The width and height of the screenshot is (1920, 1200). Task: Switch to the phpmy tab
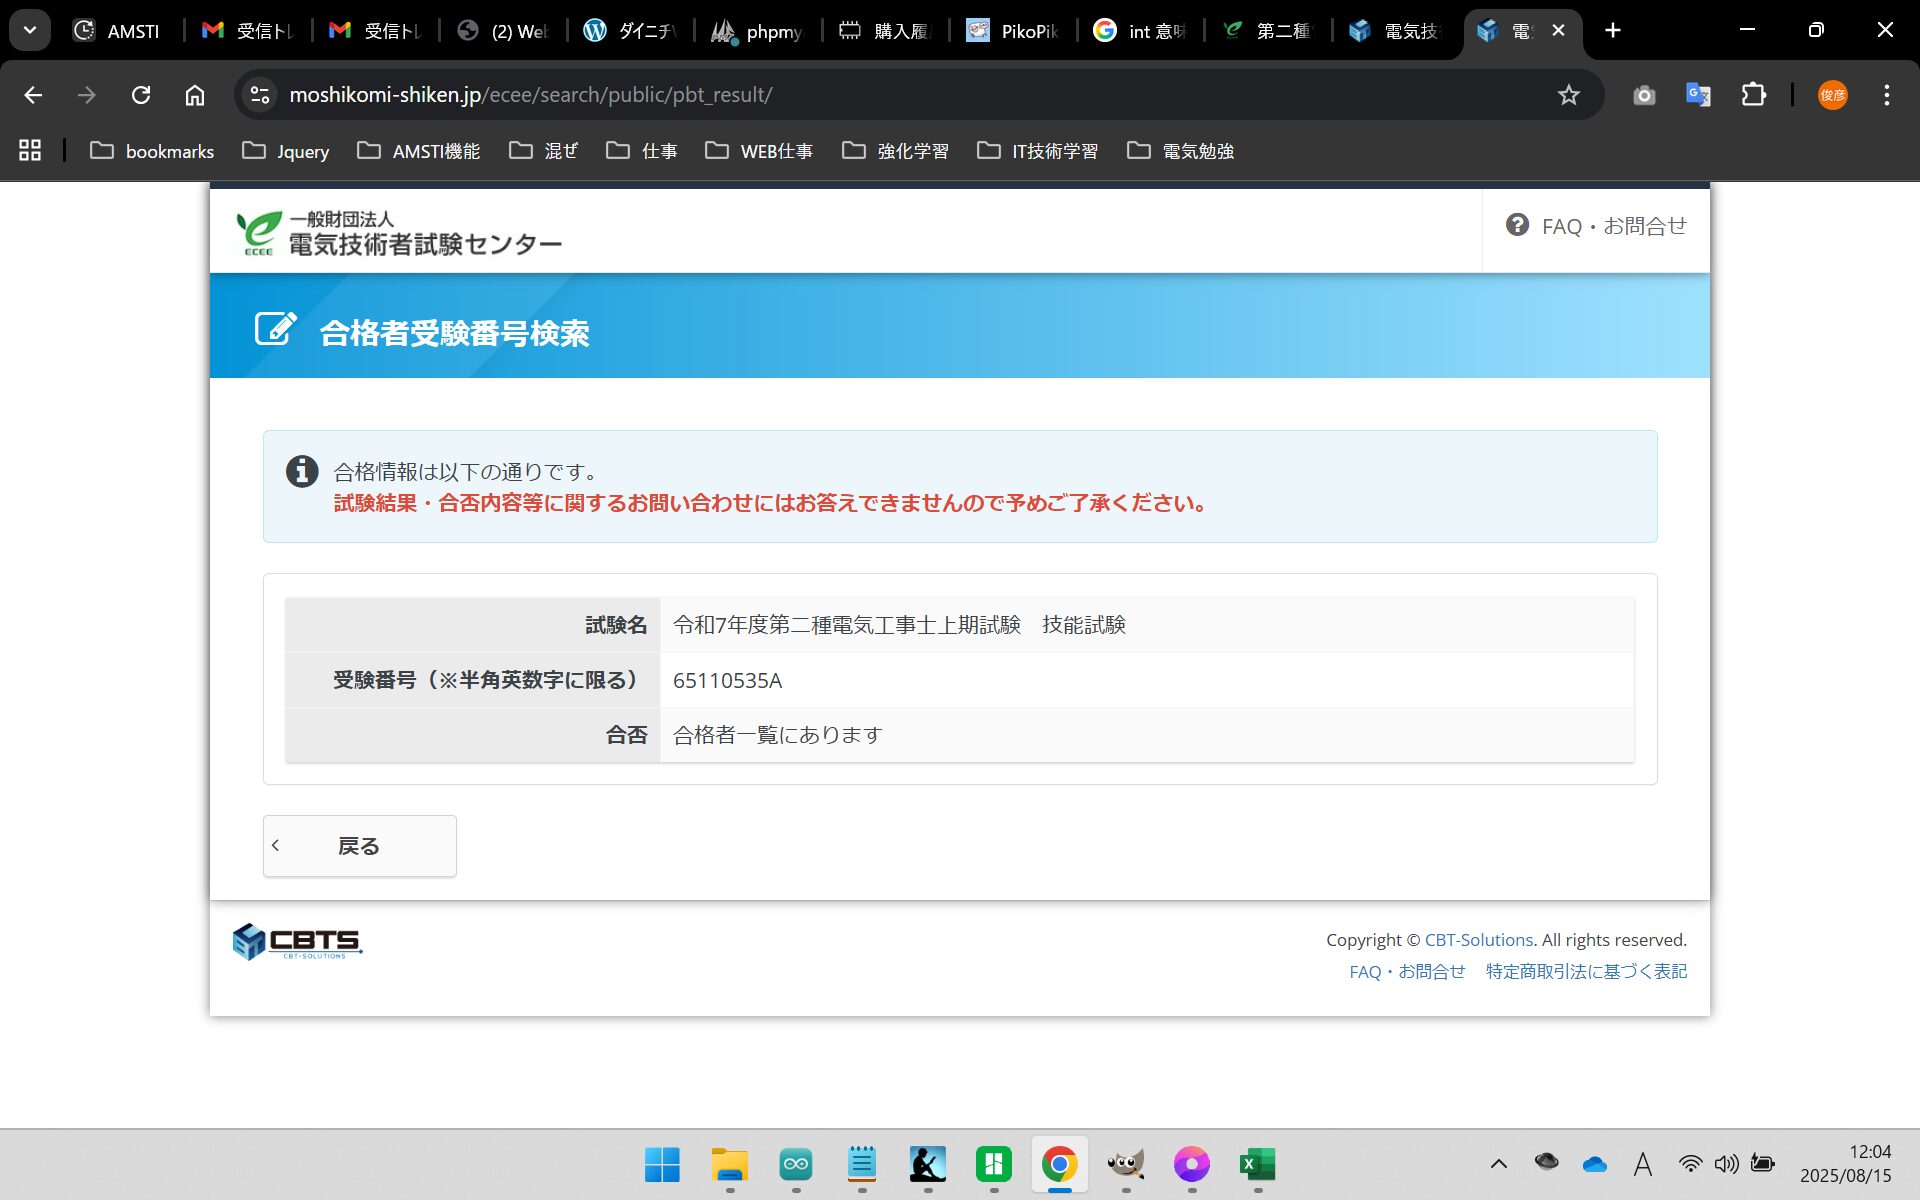coord(757,31)
